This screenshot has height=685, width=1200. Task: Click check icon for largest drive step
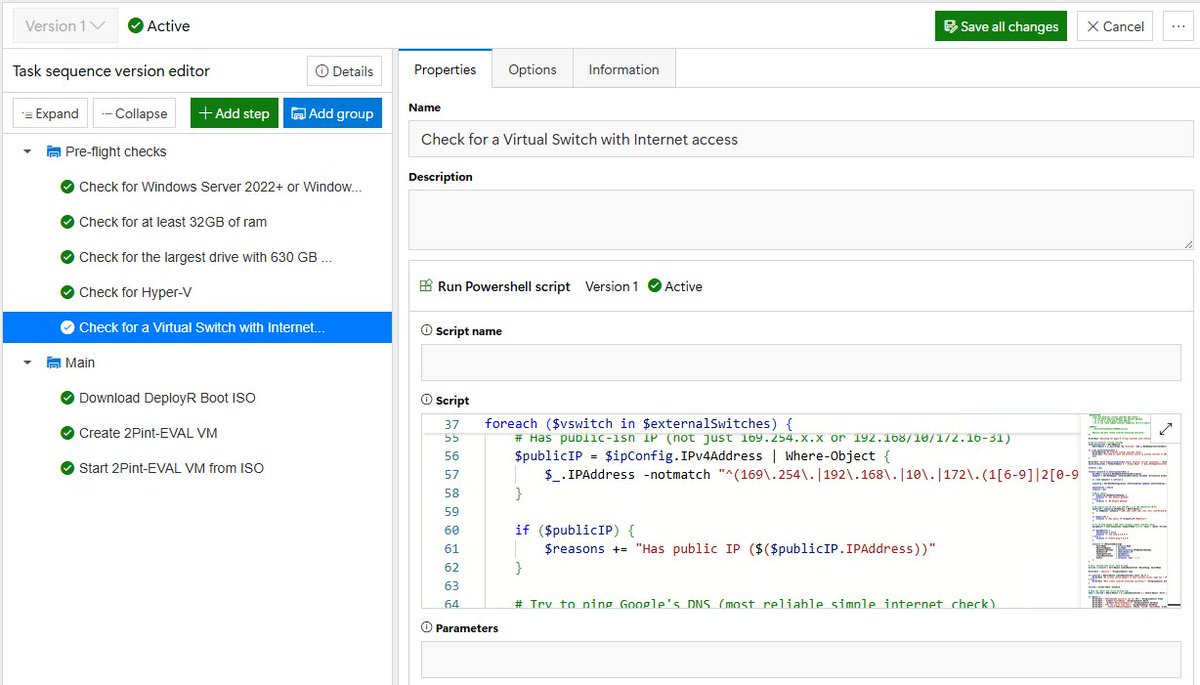[x=67, y=257]
